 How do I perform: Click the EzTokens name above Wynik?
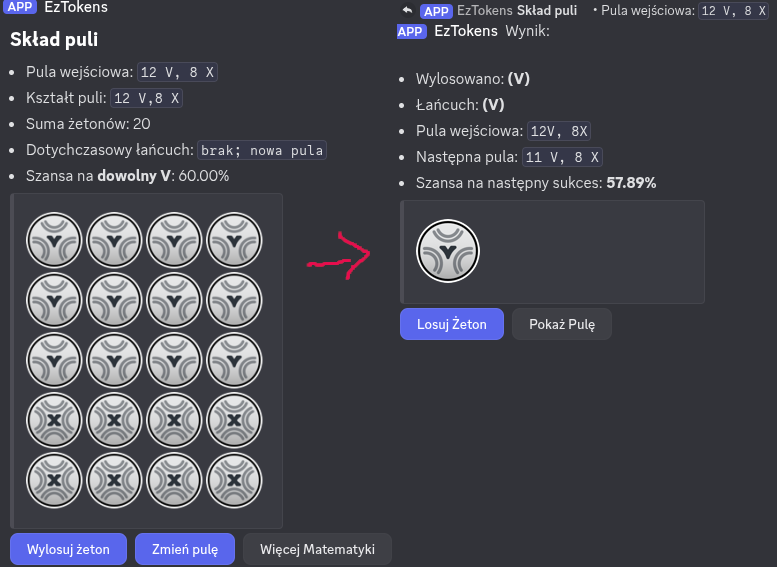pos(466,31)
